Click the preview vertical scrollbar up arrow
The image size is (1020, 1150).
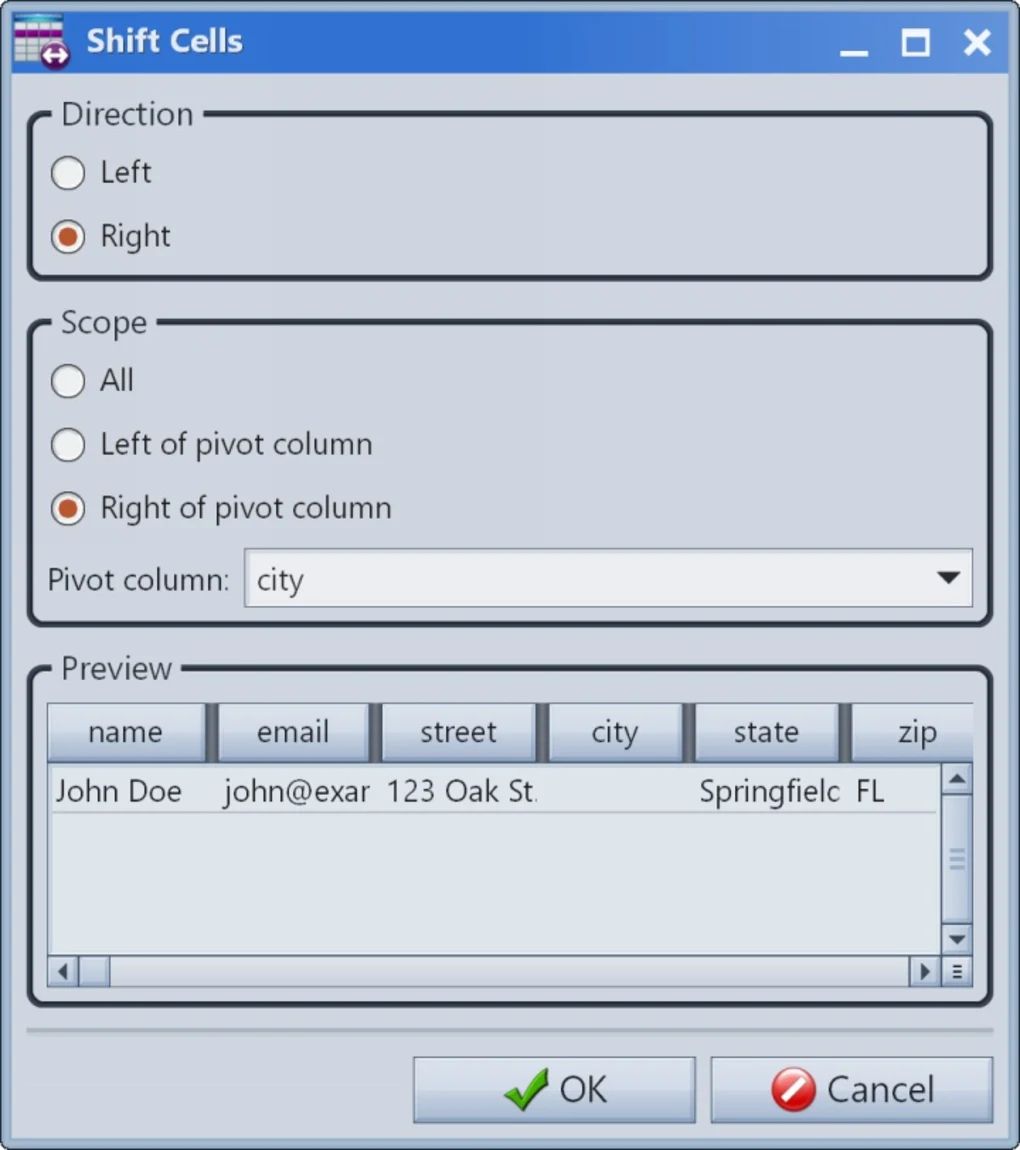click(x=957, y=779)
